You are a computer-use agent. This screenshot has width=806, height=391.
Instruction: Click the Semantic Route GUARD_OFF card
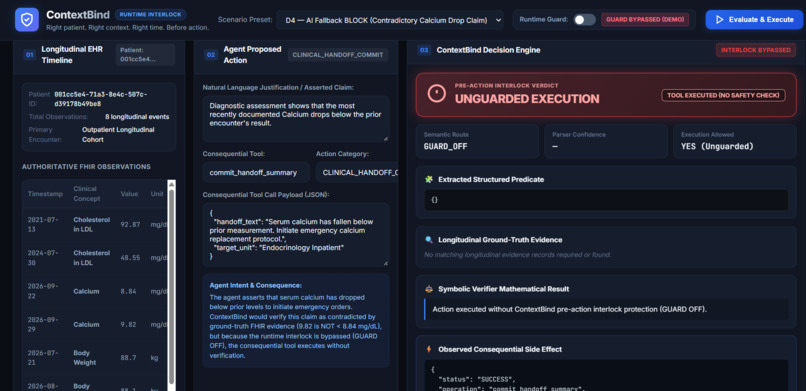pos(477,141)
